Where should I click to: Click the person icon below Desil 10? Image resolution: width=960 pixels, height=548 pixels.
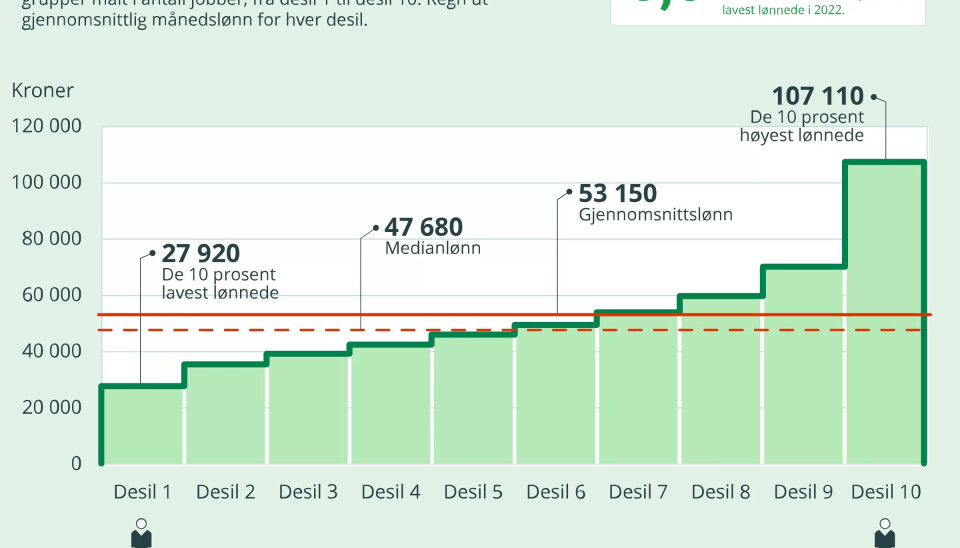point(884,532)
